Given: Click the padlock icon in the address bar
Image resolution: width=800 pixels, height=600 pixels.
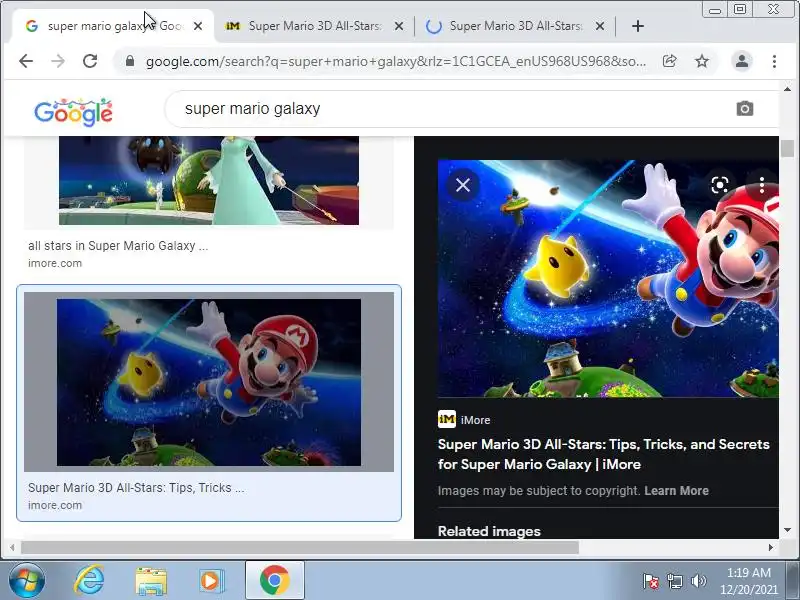Looking at the screenshot, I should [x=130, y=61].
